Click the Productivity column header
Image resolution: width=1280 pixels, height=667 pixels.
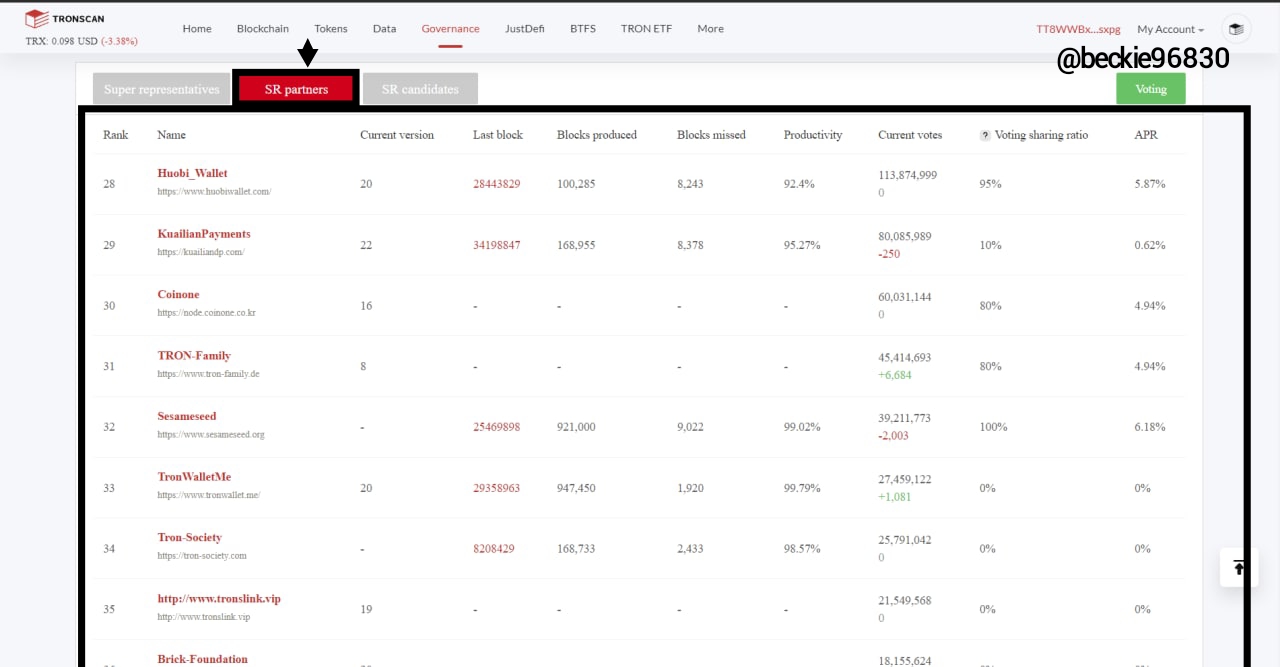813,135
